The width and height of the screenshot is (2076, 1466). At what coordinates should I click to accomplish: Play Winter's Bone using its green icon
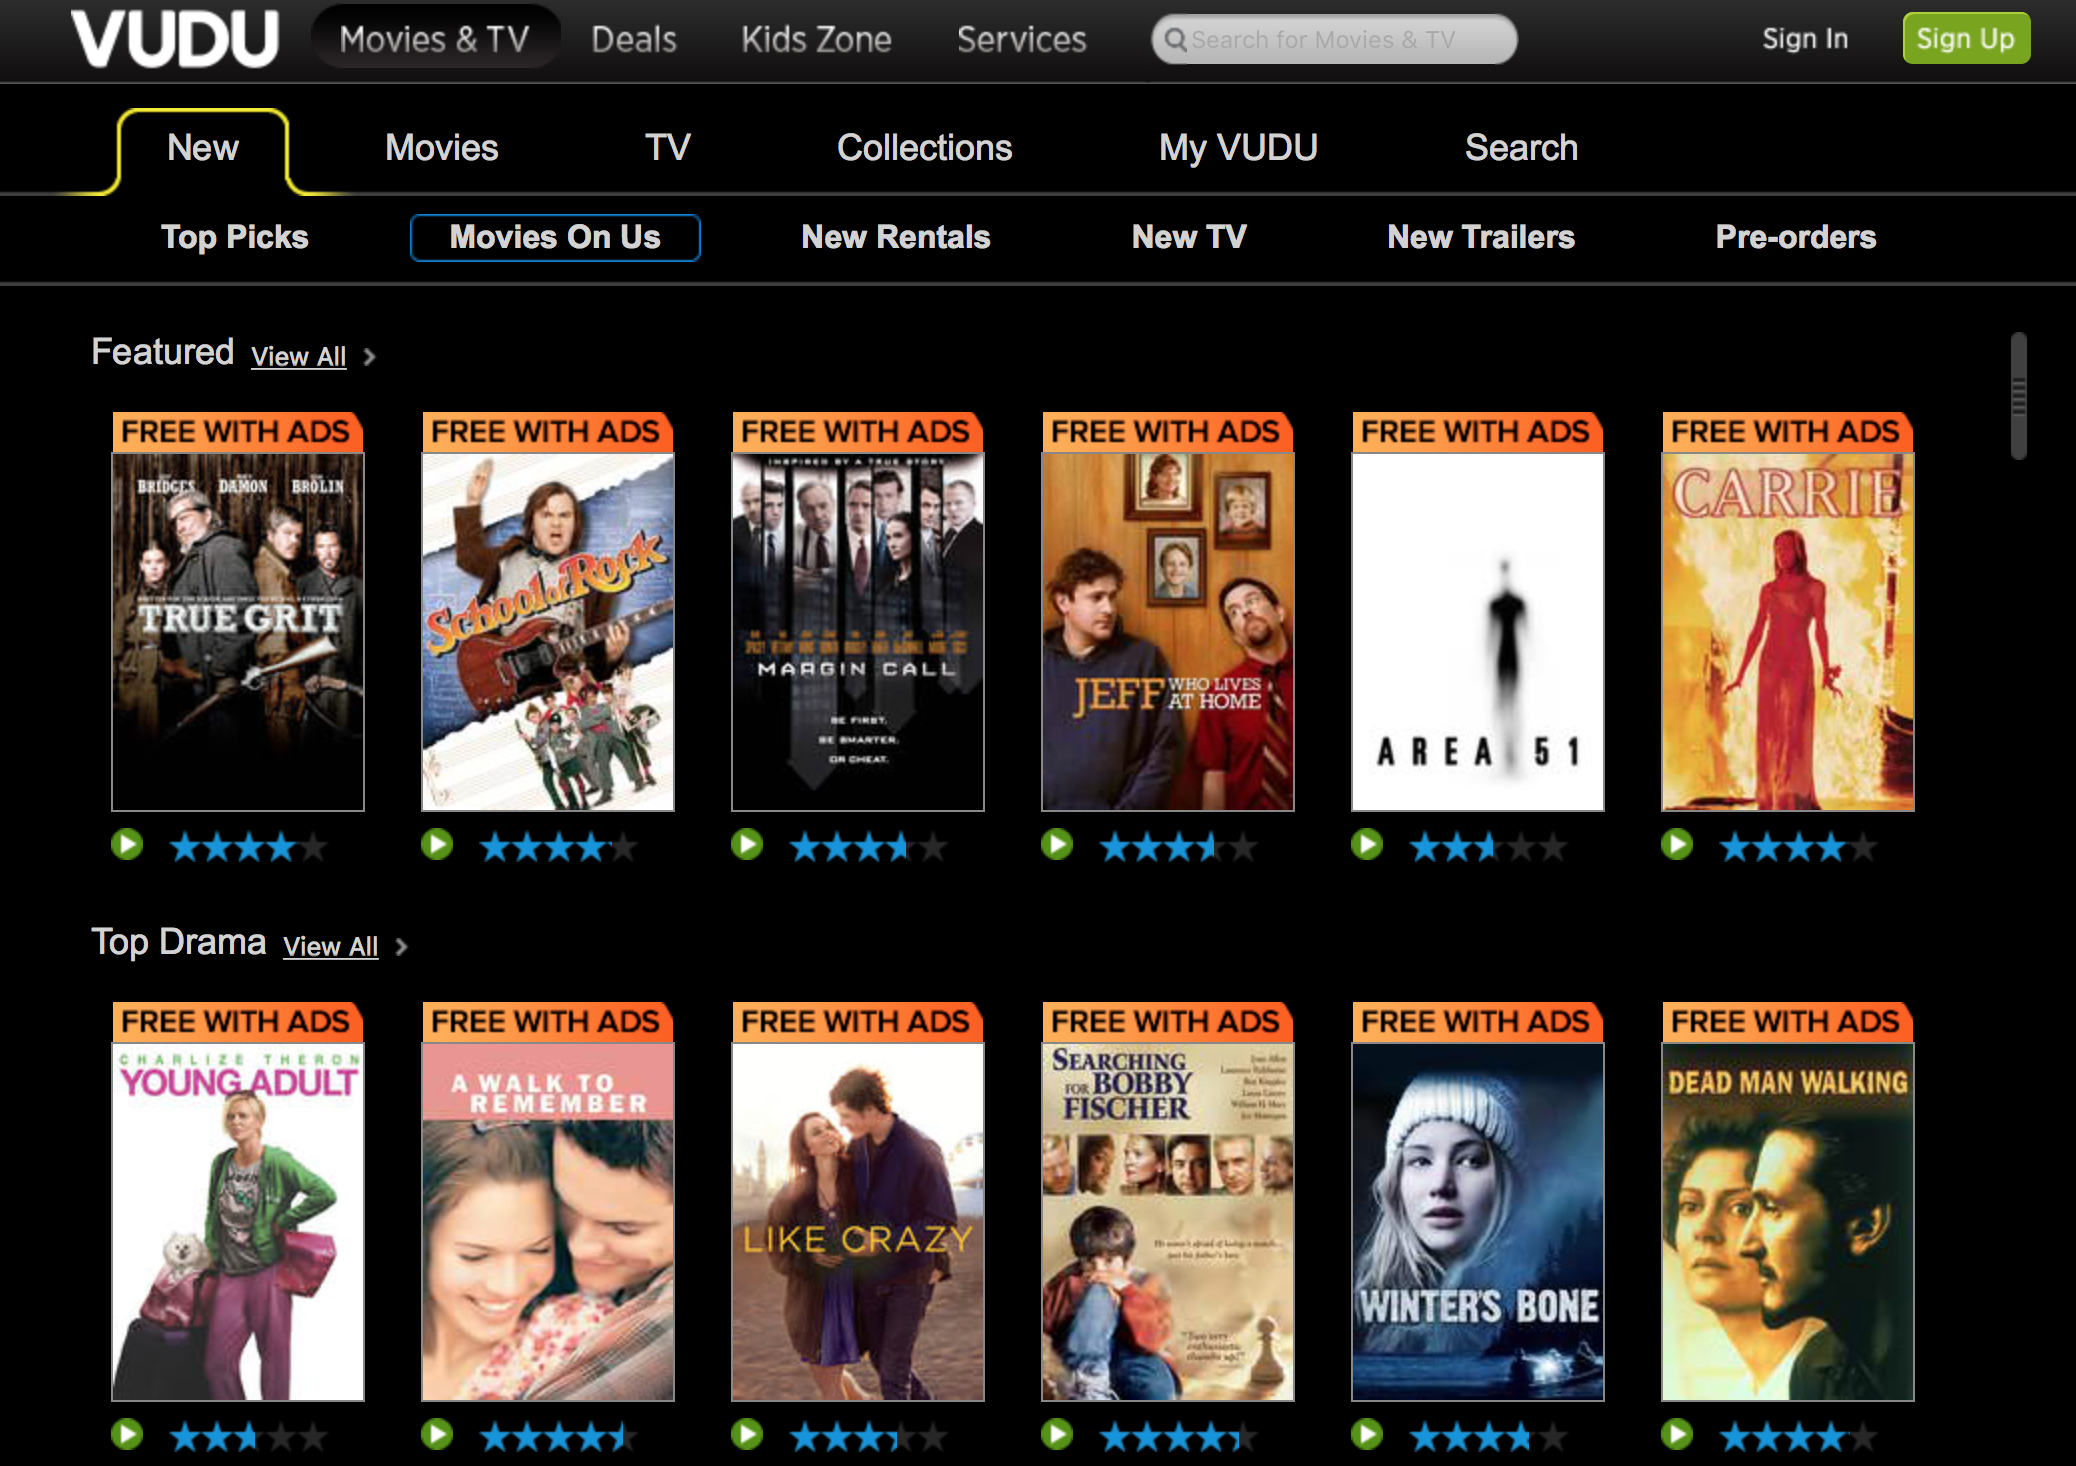tap(1367, 1435)
